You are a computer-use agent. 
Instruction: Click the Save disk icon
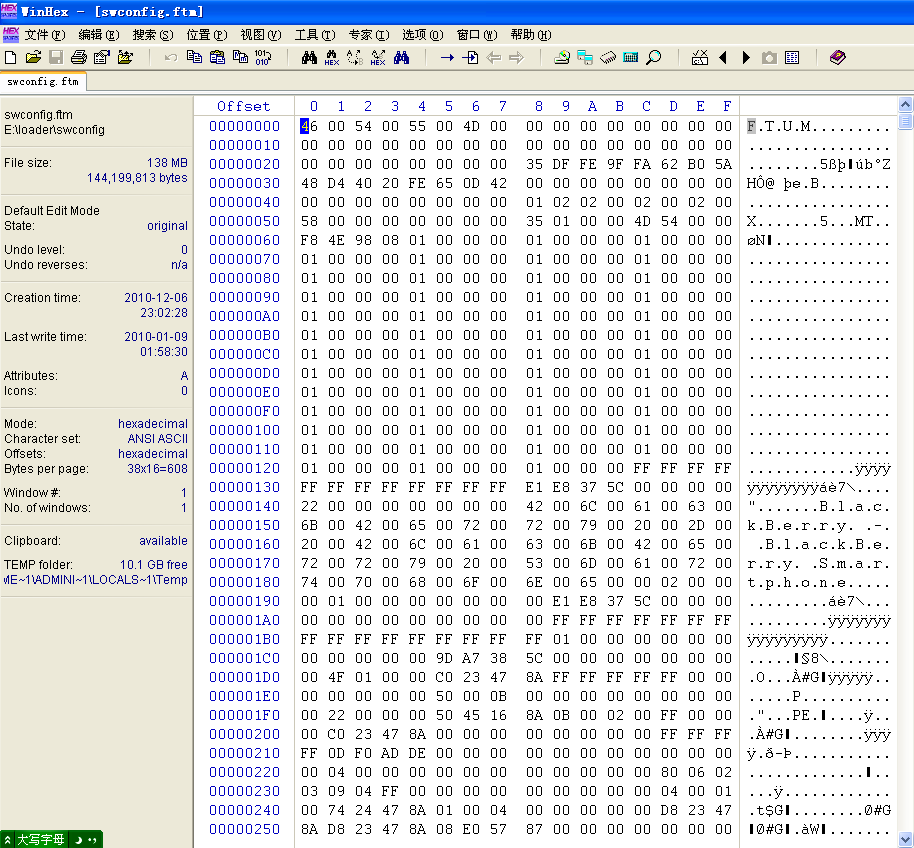tap(56, 57)
